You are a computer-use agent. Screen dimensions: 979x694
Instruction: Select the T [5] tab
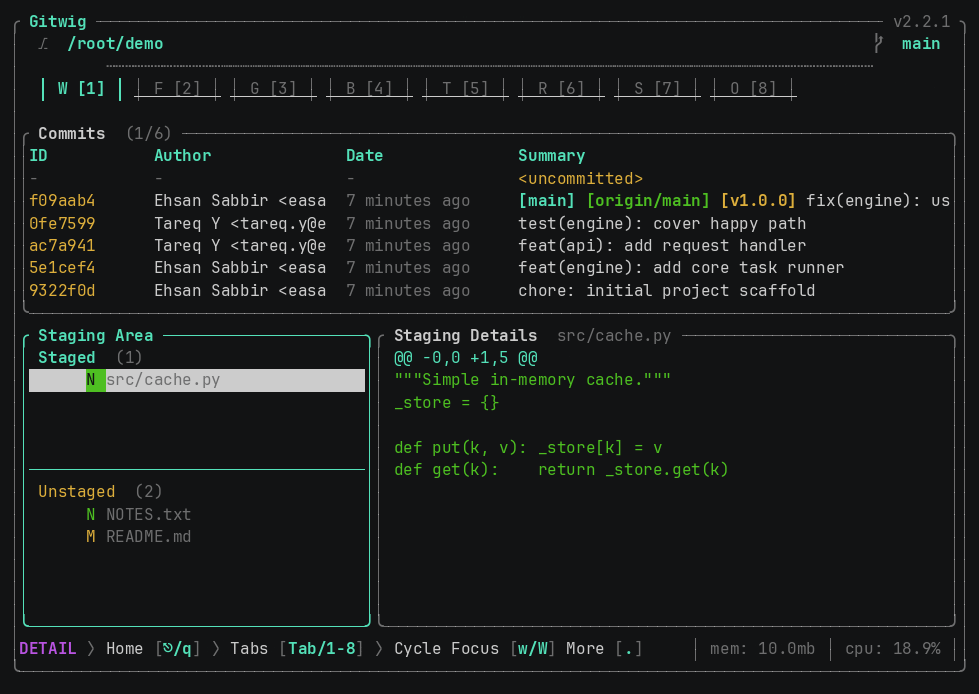coord(465,89)
